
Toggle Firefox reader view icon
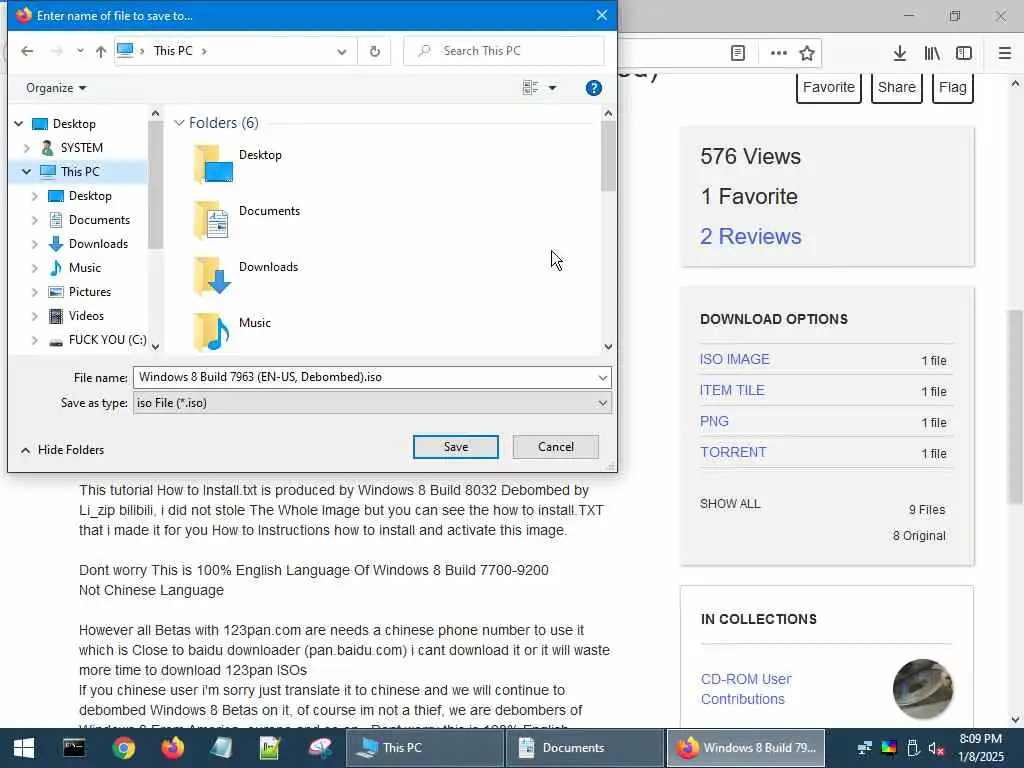click(738, 54)
